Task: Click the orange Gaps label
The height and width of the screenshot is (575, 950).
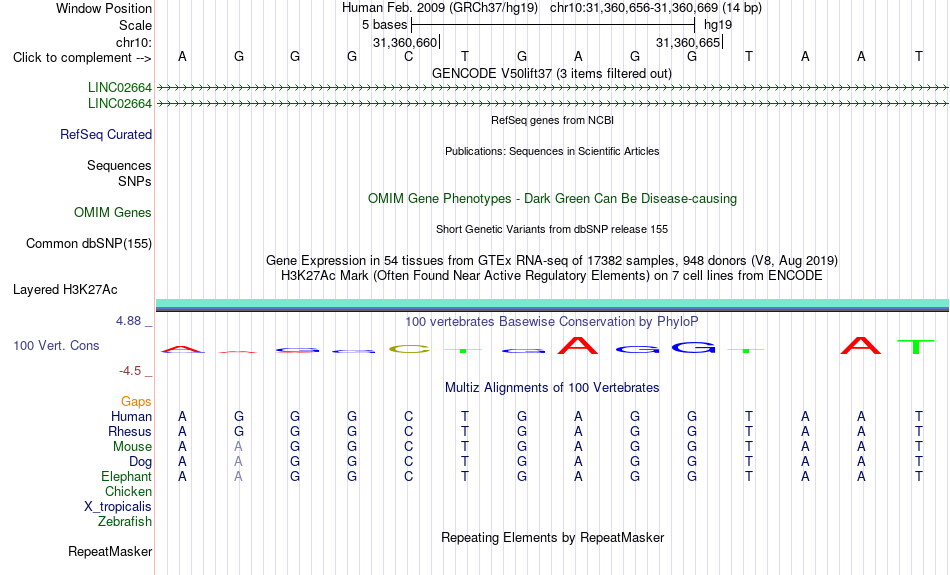Action: [136, 402]
